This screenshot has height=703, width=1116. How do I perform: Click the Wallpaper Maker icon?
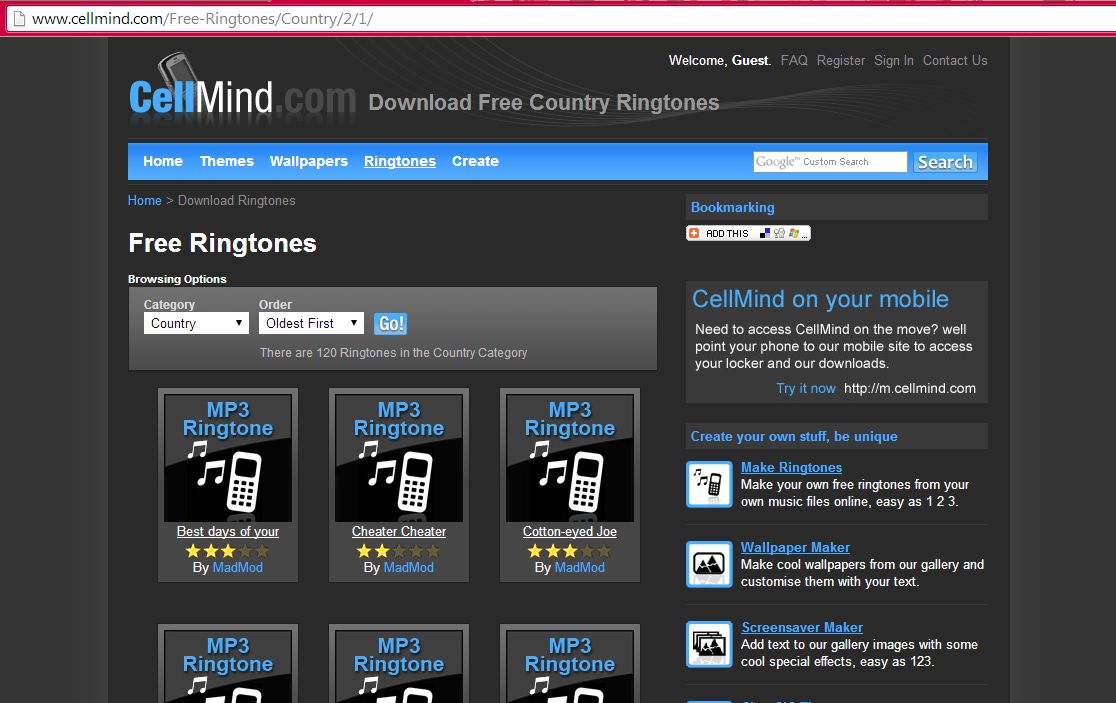(709, 564)
